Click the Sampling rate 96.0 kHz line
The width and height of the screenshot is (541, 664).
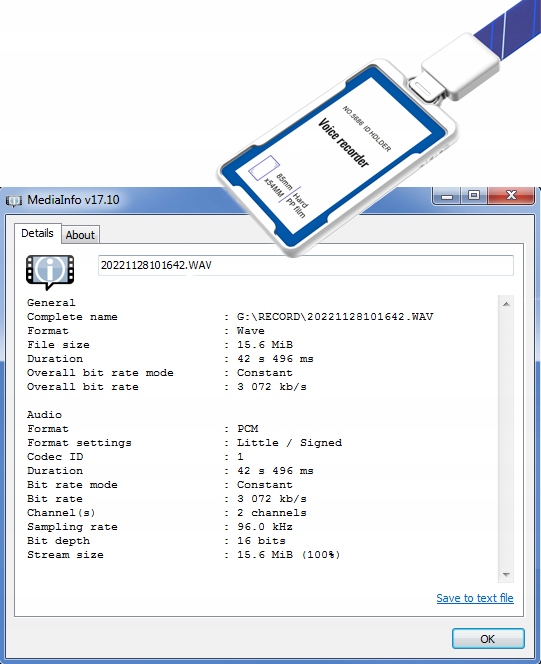click(160, 527)
